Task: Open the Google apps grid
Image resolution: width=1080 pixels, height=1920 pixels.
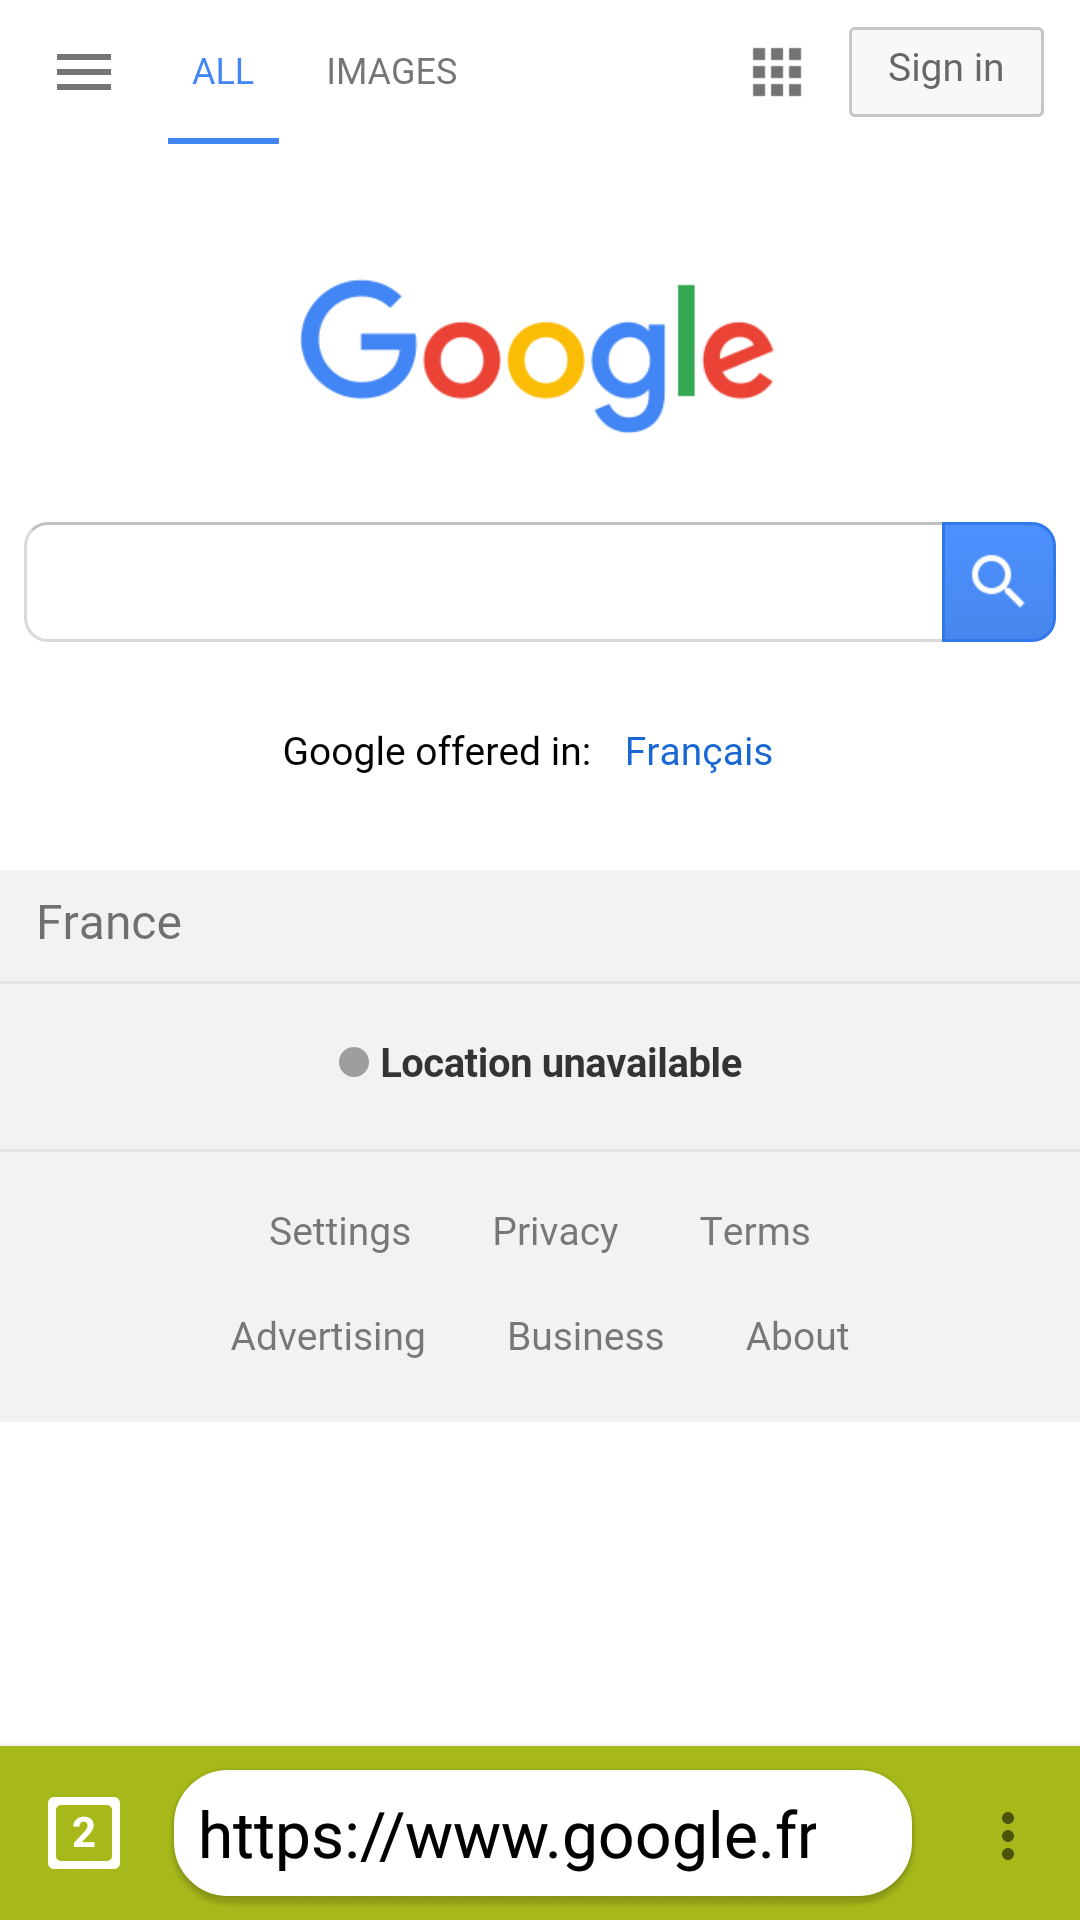Action: (x=777, y=72)
